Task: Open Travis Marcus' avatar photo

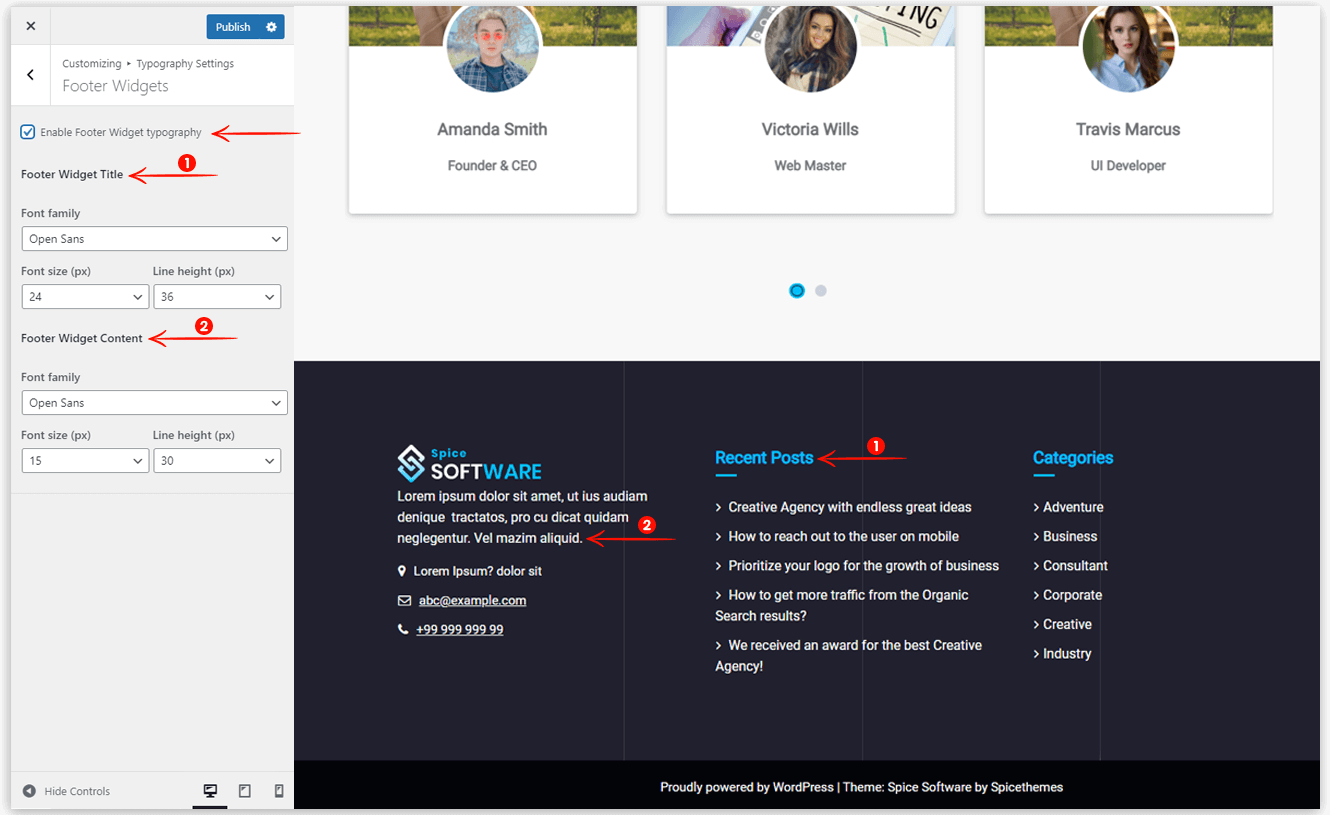Action: [1129, 46]
